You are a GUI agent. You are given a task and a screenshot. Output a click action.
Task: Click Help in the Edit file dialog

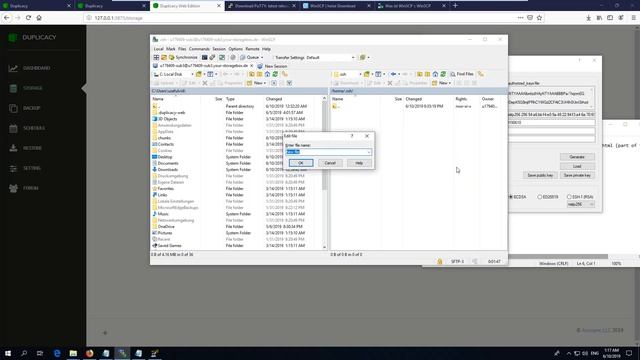359,163
